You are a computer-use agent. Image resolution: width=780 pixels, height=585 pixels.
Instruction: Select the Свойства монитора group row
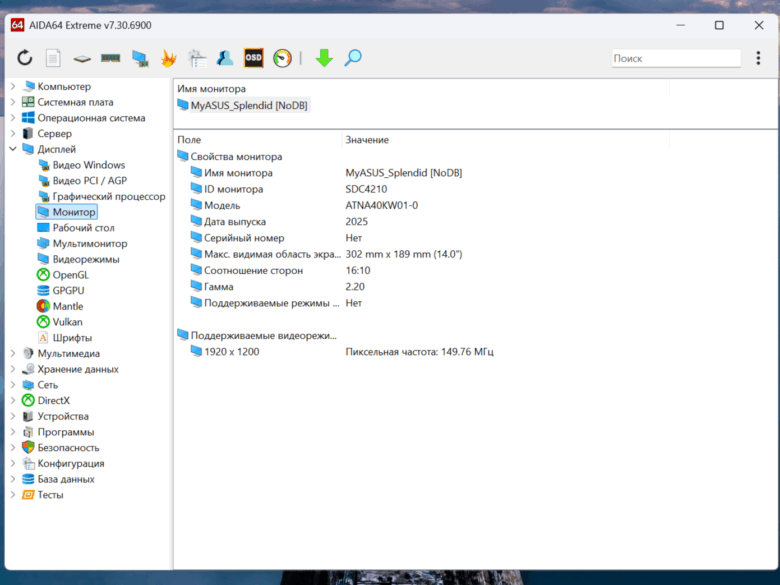point(230,157)
